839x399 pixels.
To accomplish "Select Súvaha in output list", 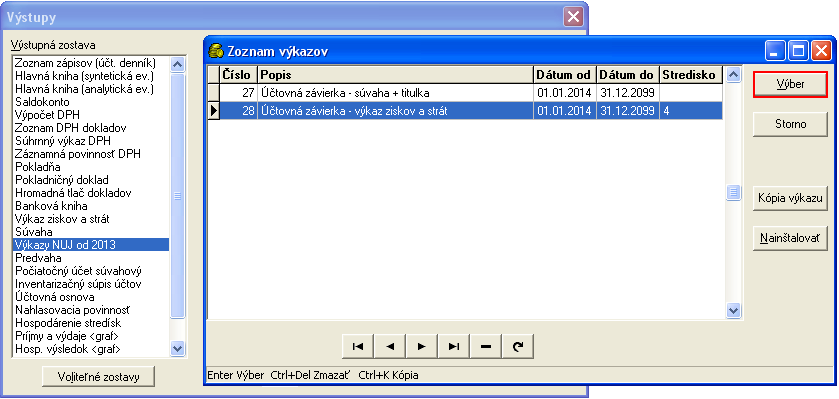I will click(91, 232).
